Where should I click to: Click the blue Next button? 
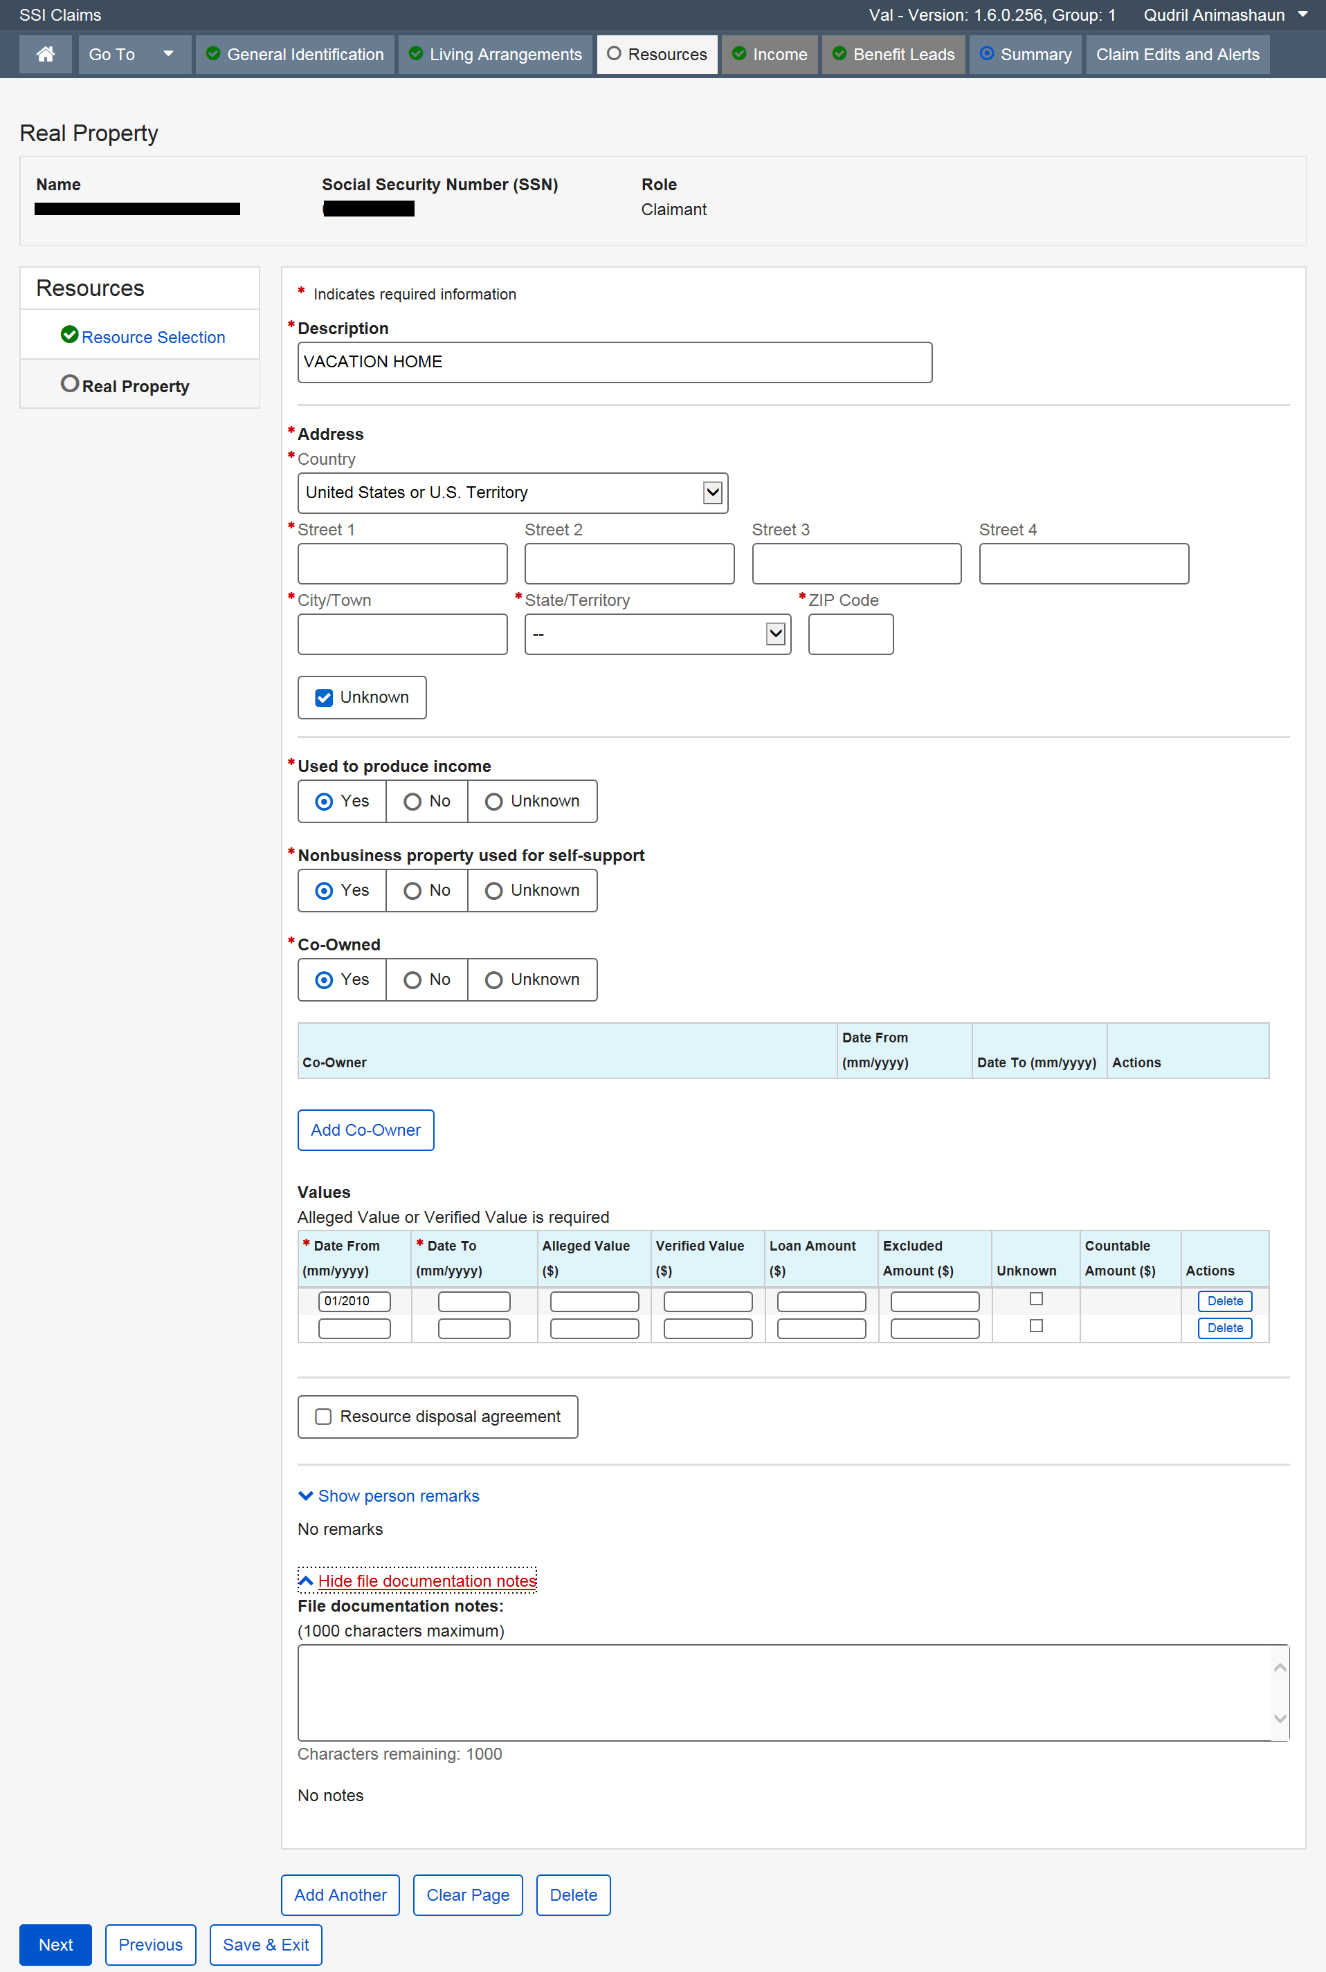(56, 1945)
